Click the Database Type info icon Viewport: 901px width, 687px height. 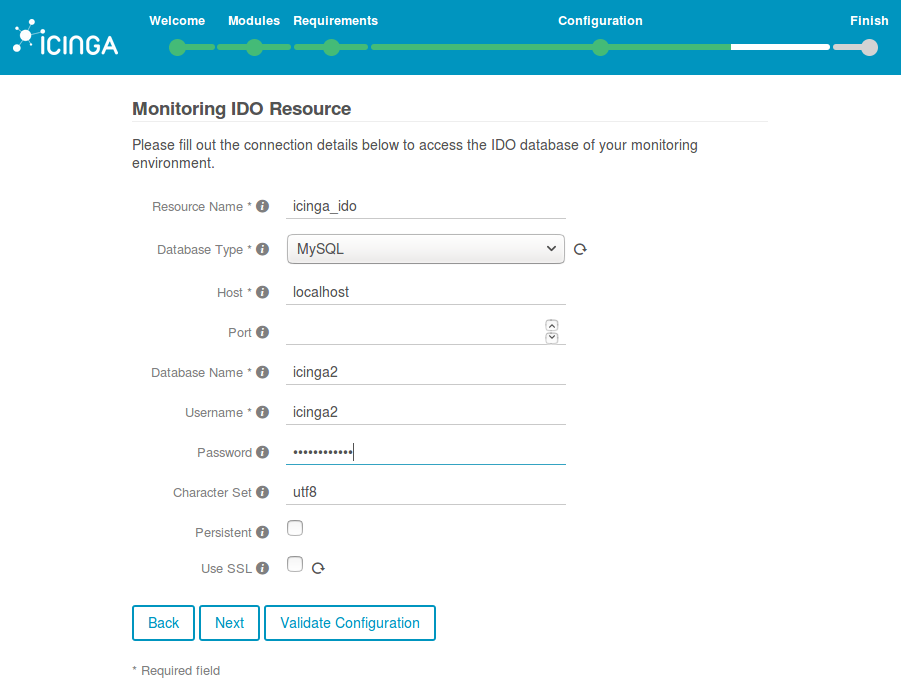click(x=263, y=249)
